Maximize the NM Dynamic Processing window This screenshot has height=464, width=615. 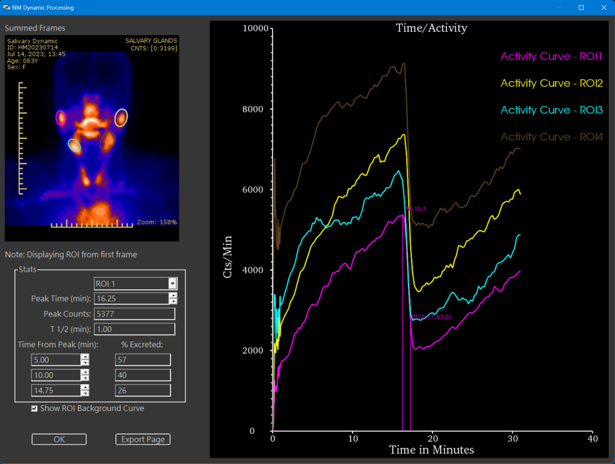[581, 7]
